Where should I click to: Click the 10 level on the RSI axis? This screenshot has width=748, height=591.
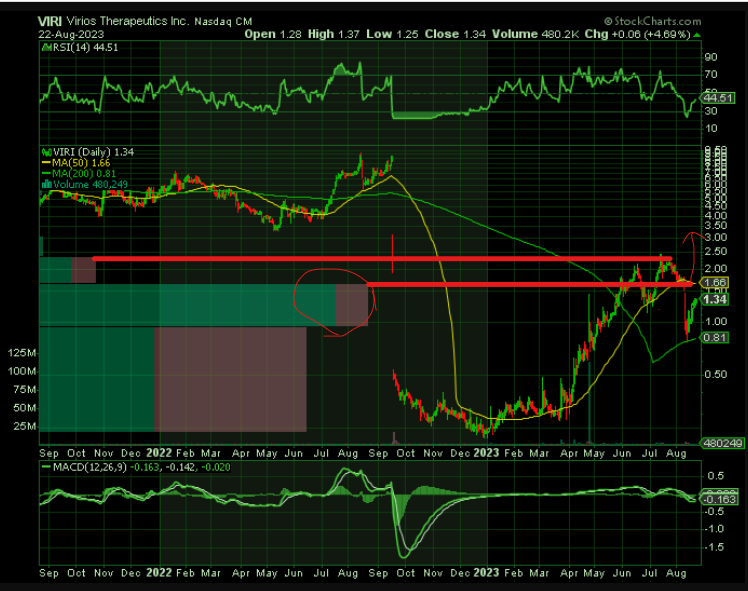[711, 128]
